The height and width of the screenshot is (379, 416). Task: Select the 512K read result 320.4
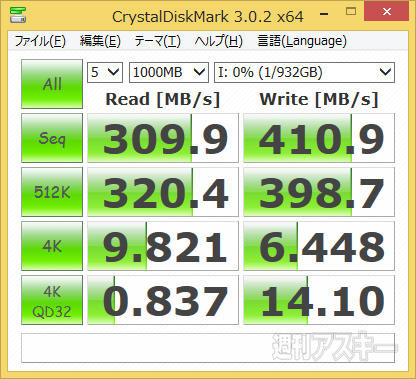click(x=163, y=192)
